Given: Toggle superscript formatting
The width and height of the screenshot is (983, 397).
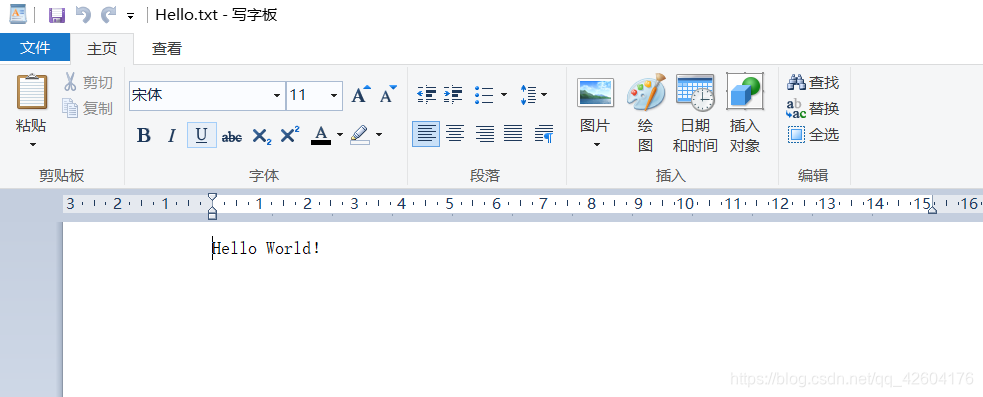Looking at the screenshot, I should tap(290, 135).
